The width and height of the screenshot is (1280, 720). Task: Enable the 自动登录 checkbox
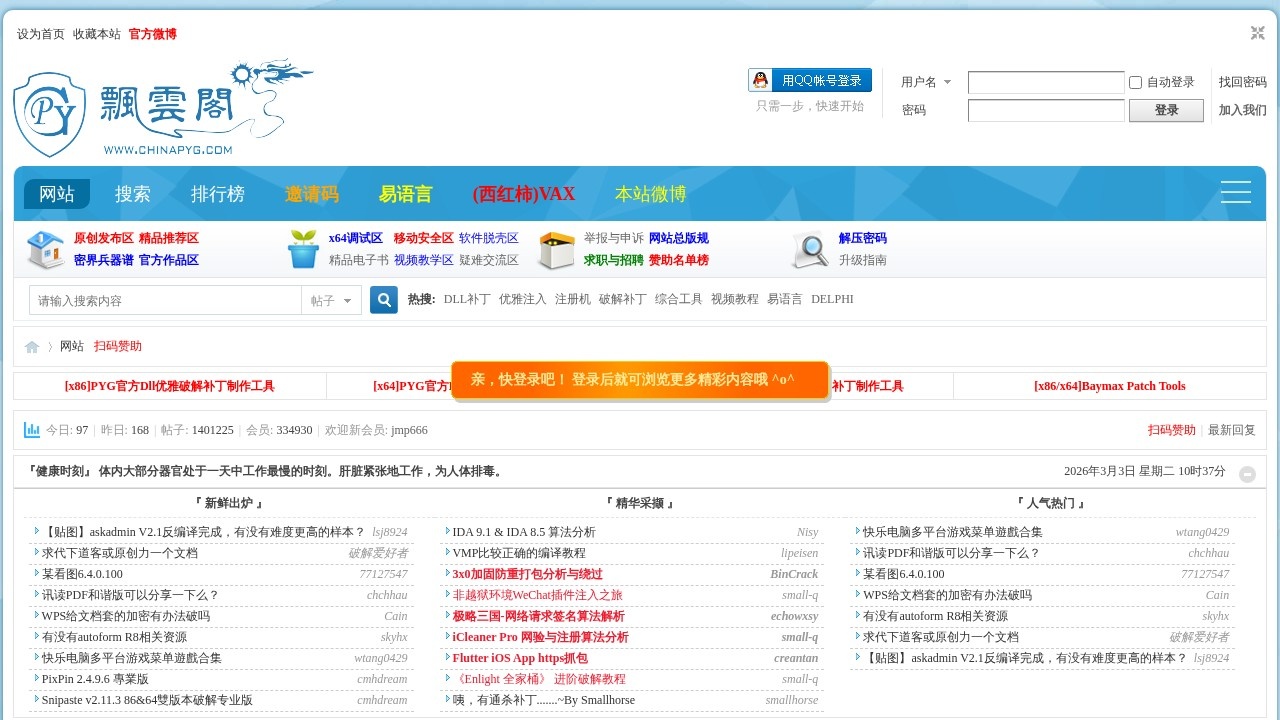point(1136,82)
